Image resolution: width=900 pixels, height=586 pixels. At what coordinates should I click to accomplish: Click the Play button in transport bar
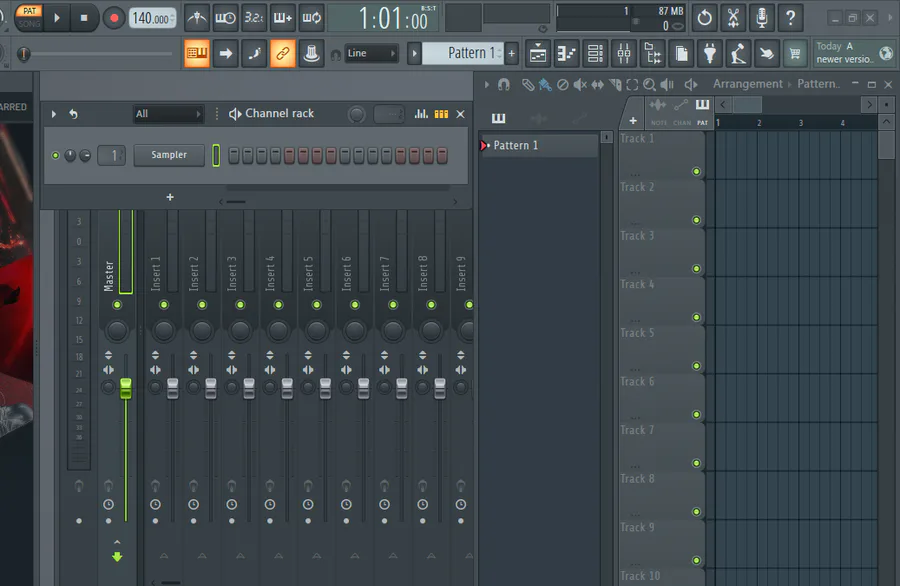coord(57,18)
